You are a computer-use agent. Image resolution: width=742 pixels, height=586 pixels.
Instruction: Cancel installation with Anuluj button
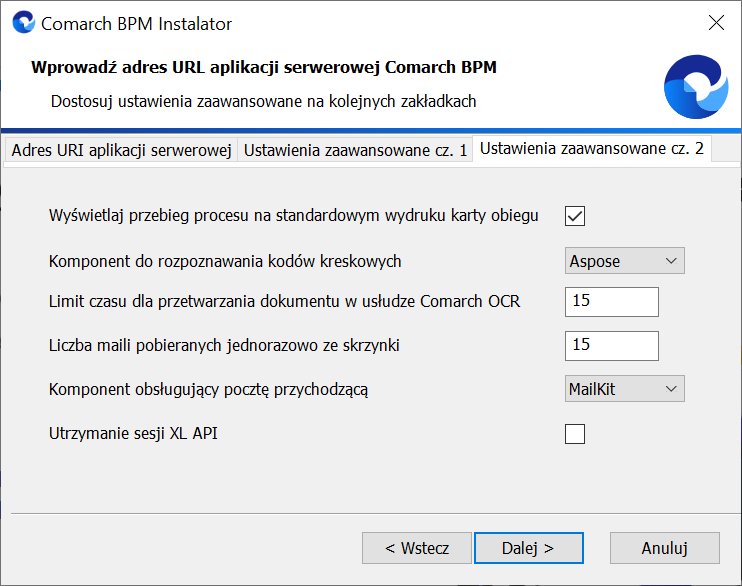click(665, 548)
